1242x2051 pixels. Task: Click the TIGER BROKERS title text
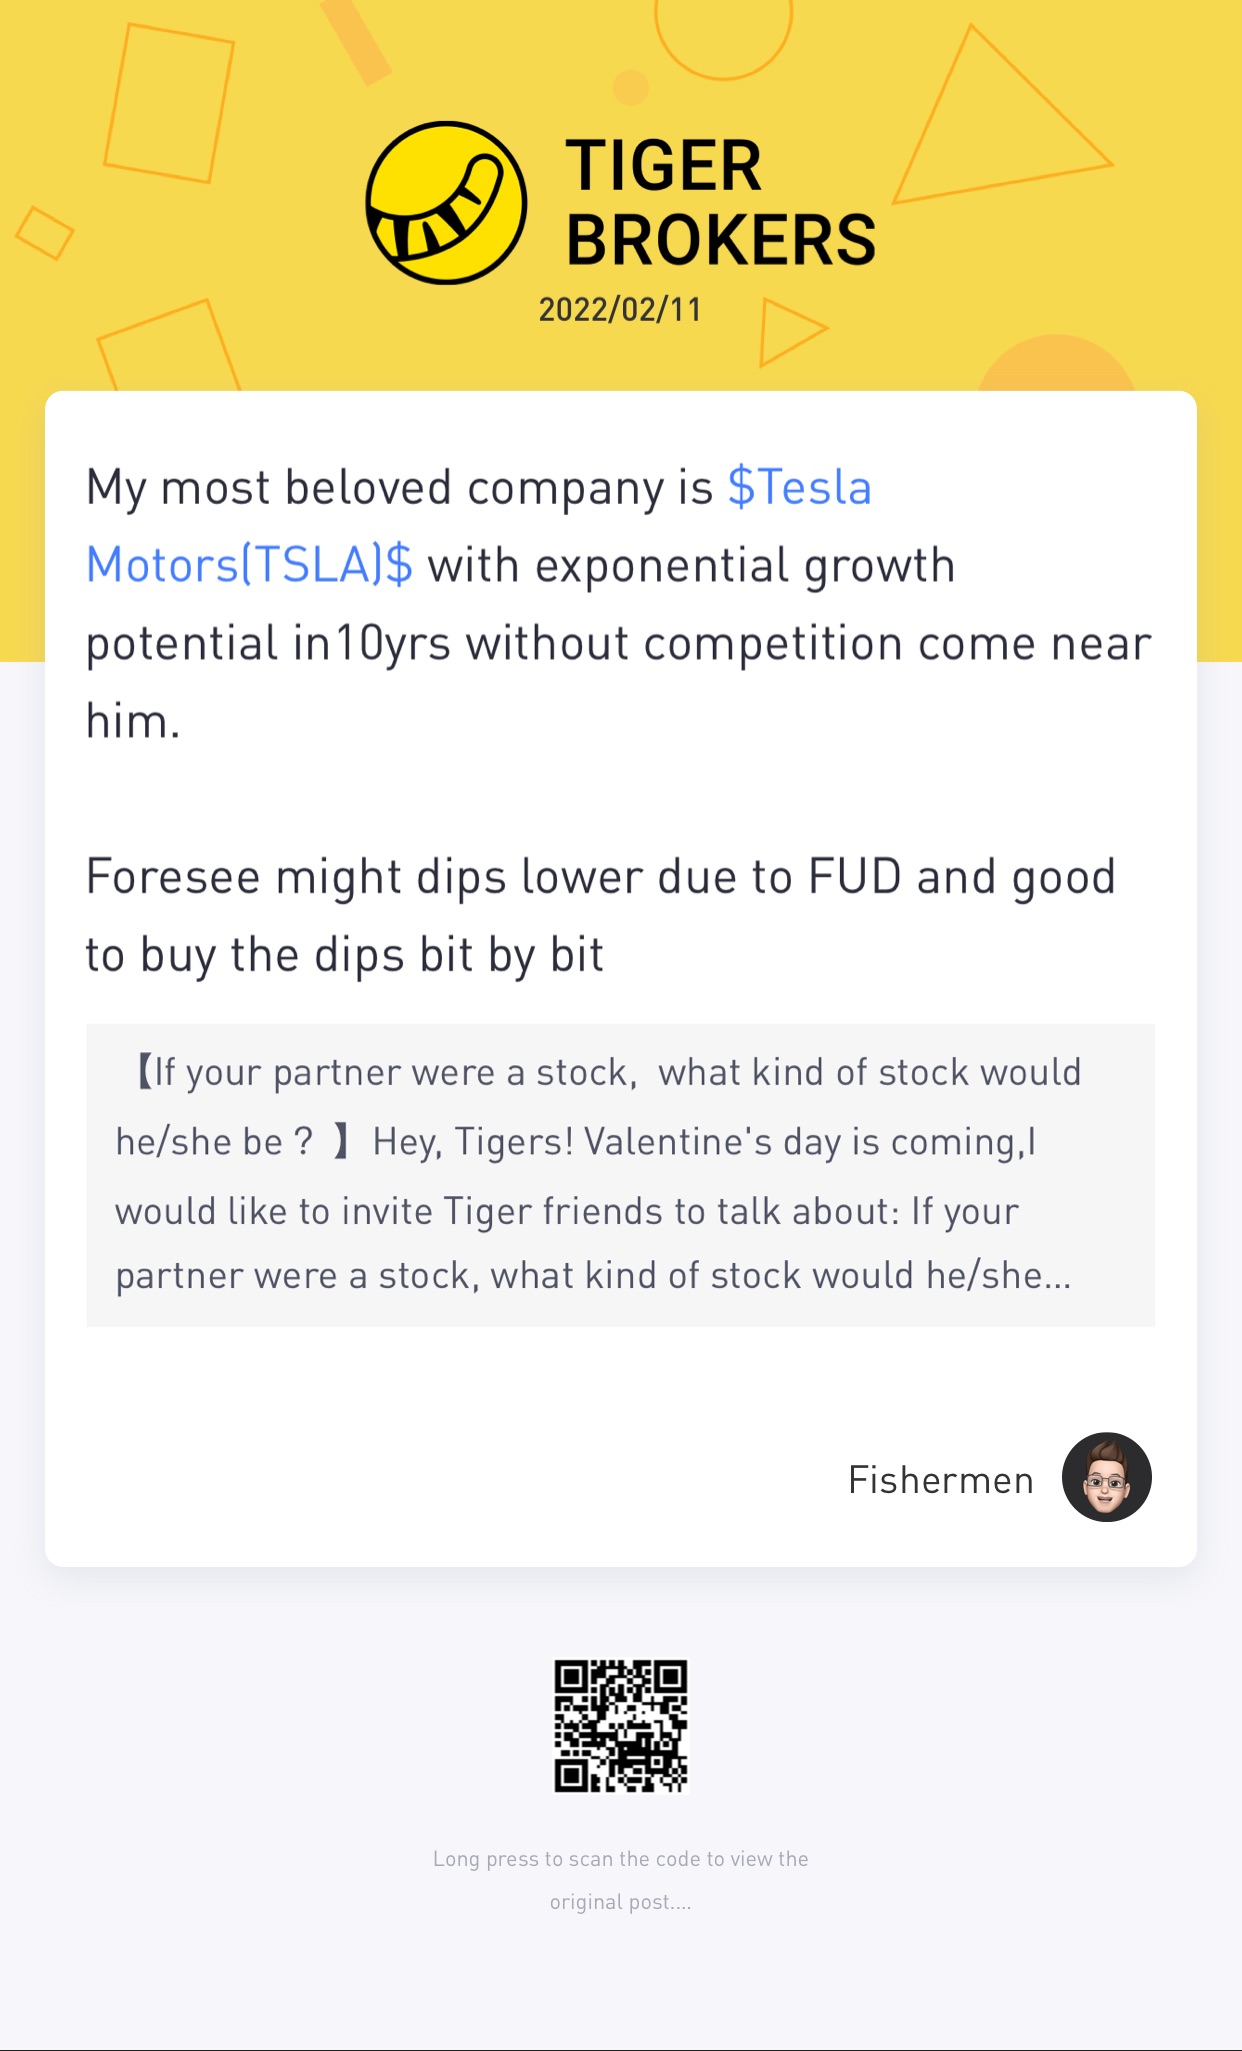click(719, 203)
